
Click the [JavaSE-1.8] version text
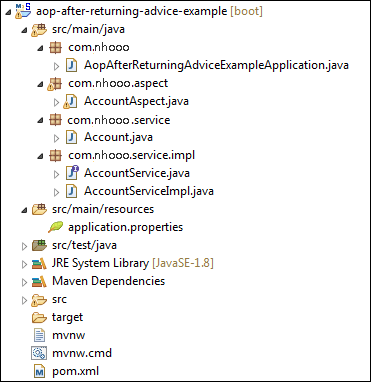tap(183, 264)
